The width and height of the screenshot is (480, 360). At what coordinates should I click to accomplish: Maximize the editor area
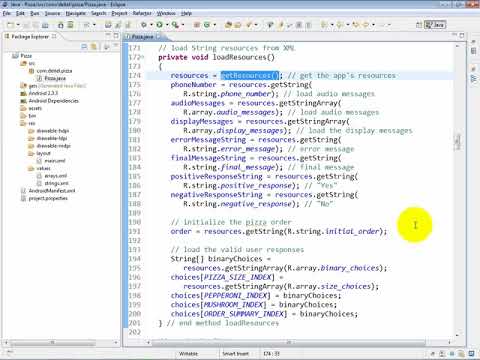[462, 35]
